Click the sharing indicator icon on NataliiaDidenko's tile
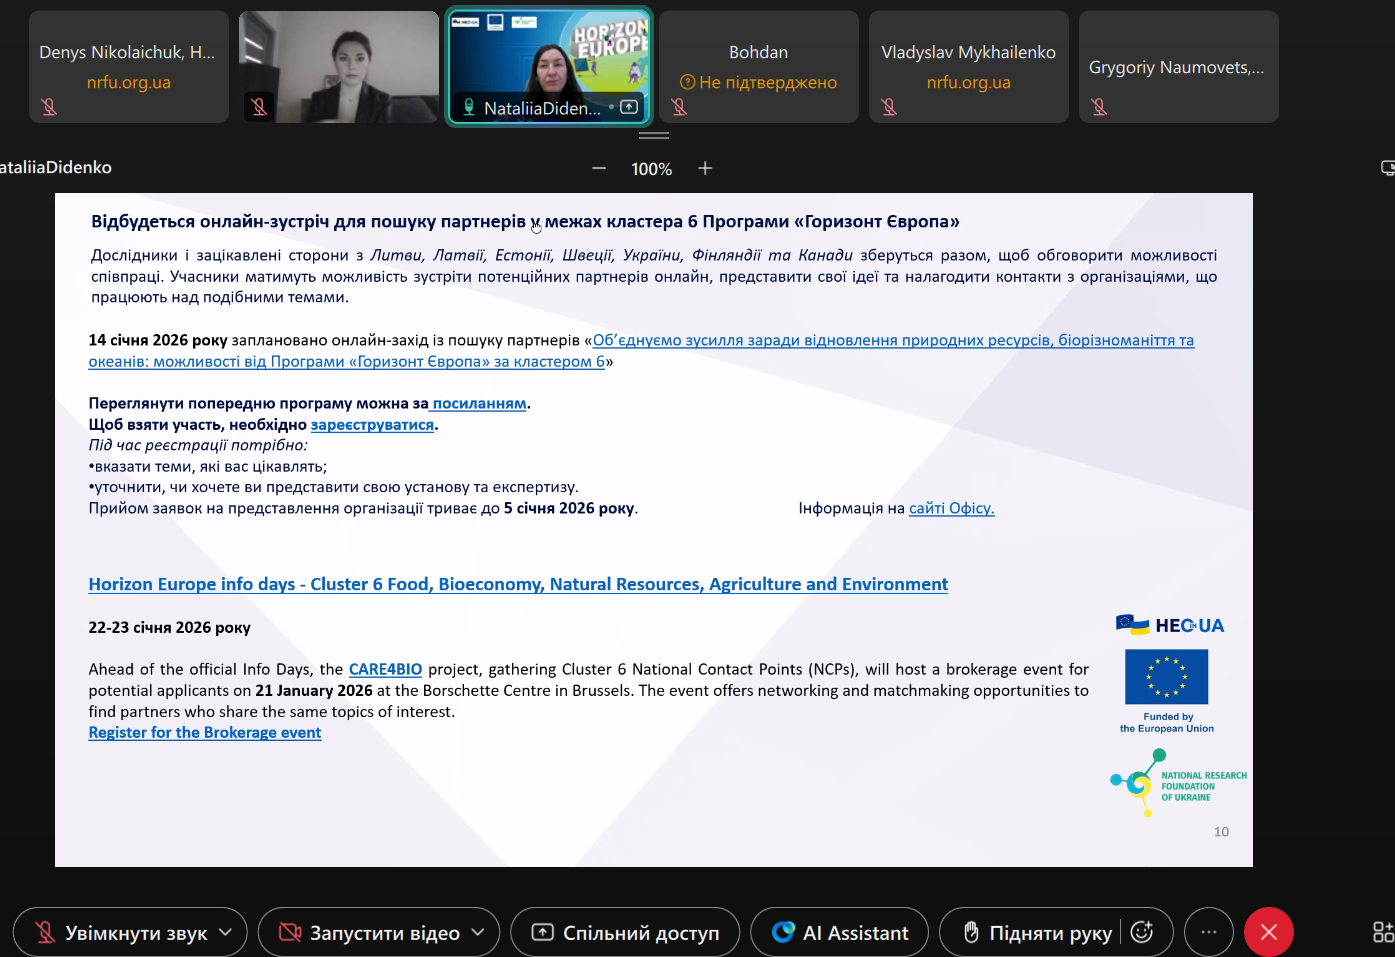The height and width of the screenshot is (957, 1395). coord(629,107)
